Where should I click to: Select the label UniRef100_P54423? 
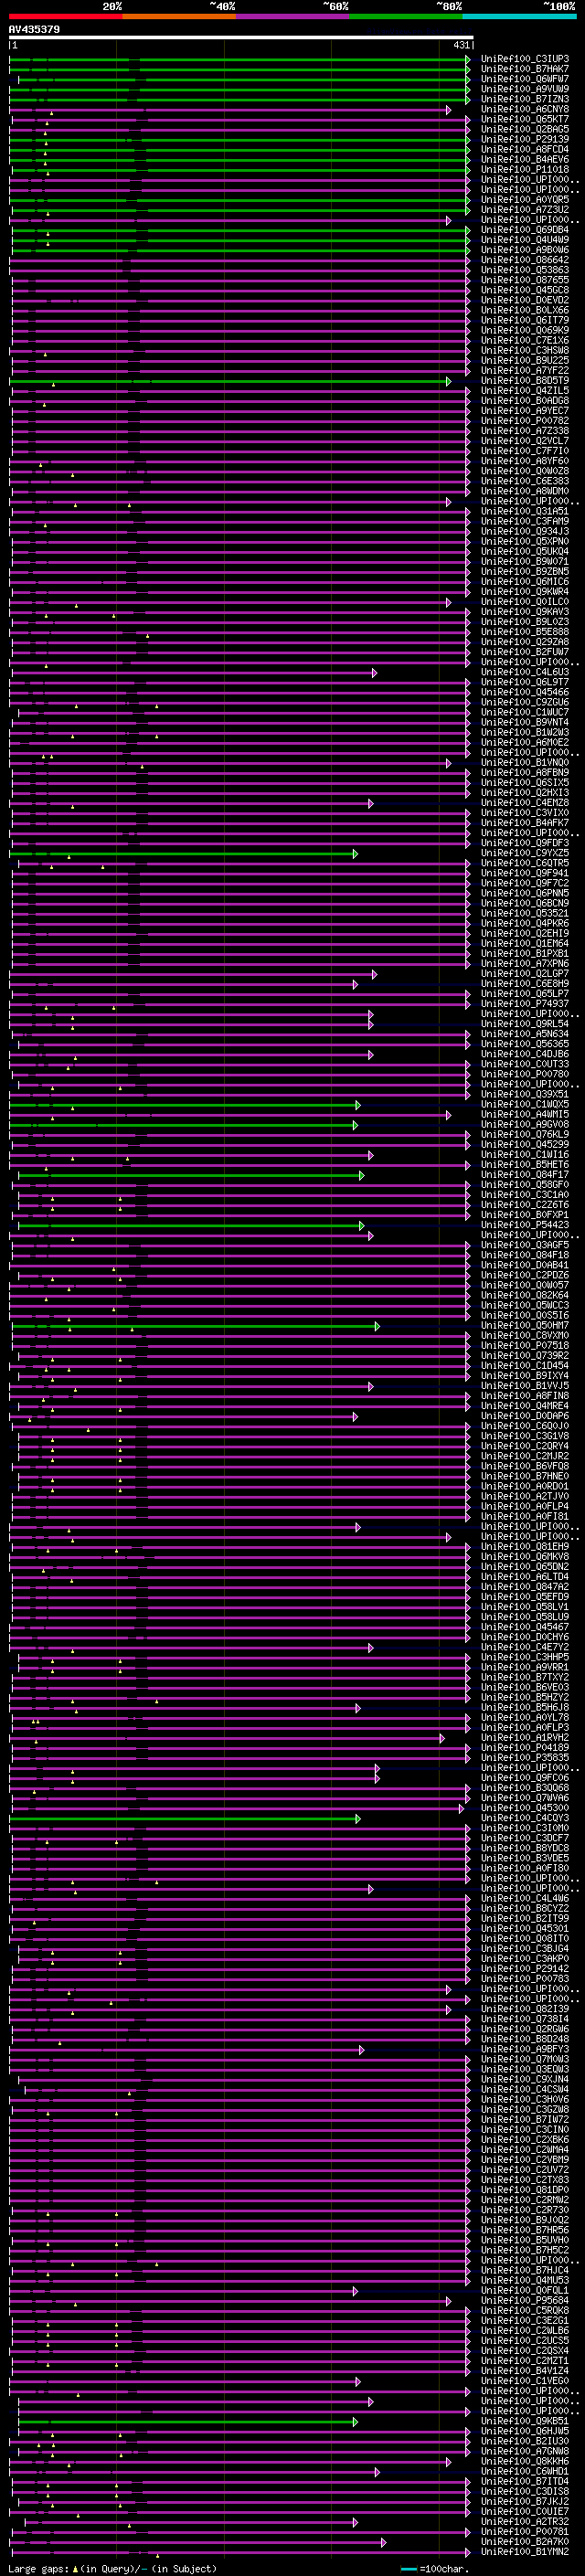click(524, 1225)
